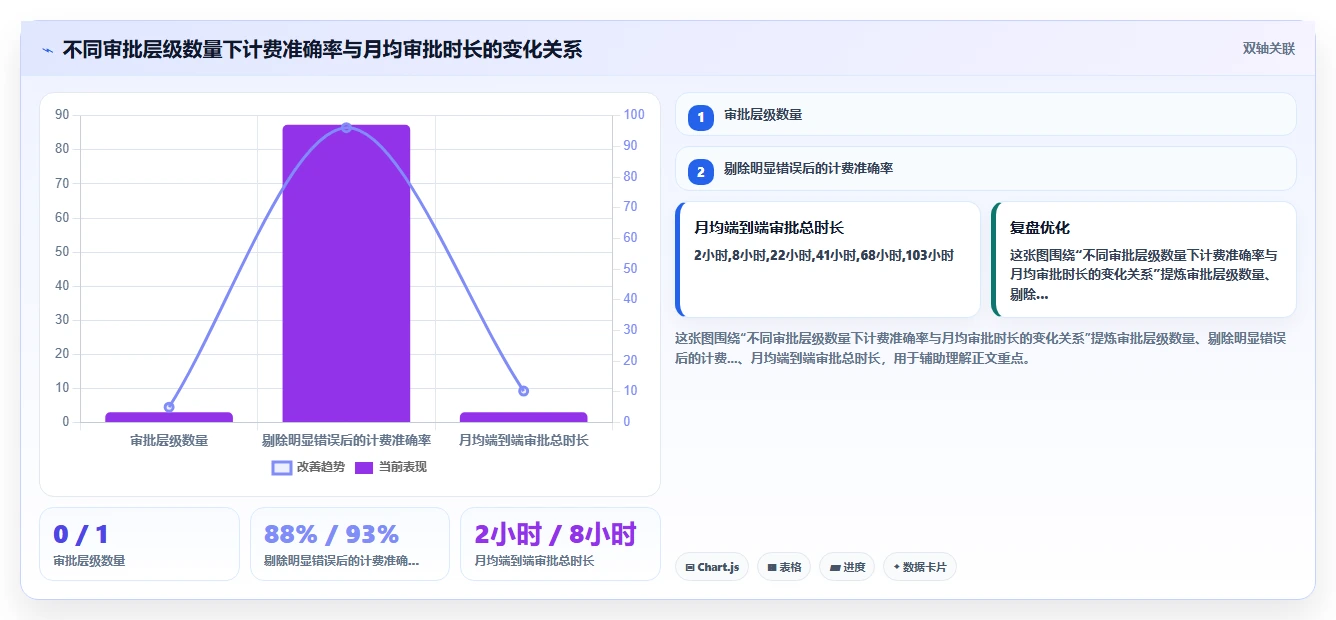
Task: Click the tall purple 计费准确率 bar
Action: [346, 273]
